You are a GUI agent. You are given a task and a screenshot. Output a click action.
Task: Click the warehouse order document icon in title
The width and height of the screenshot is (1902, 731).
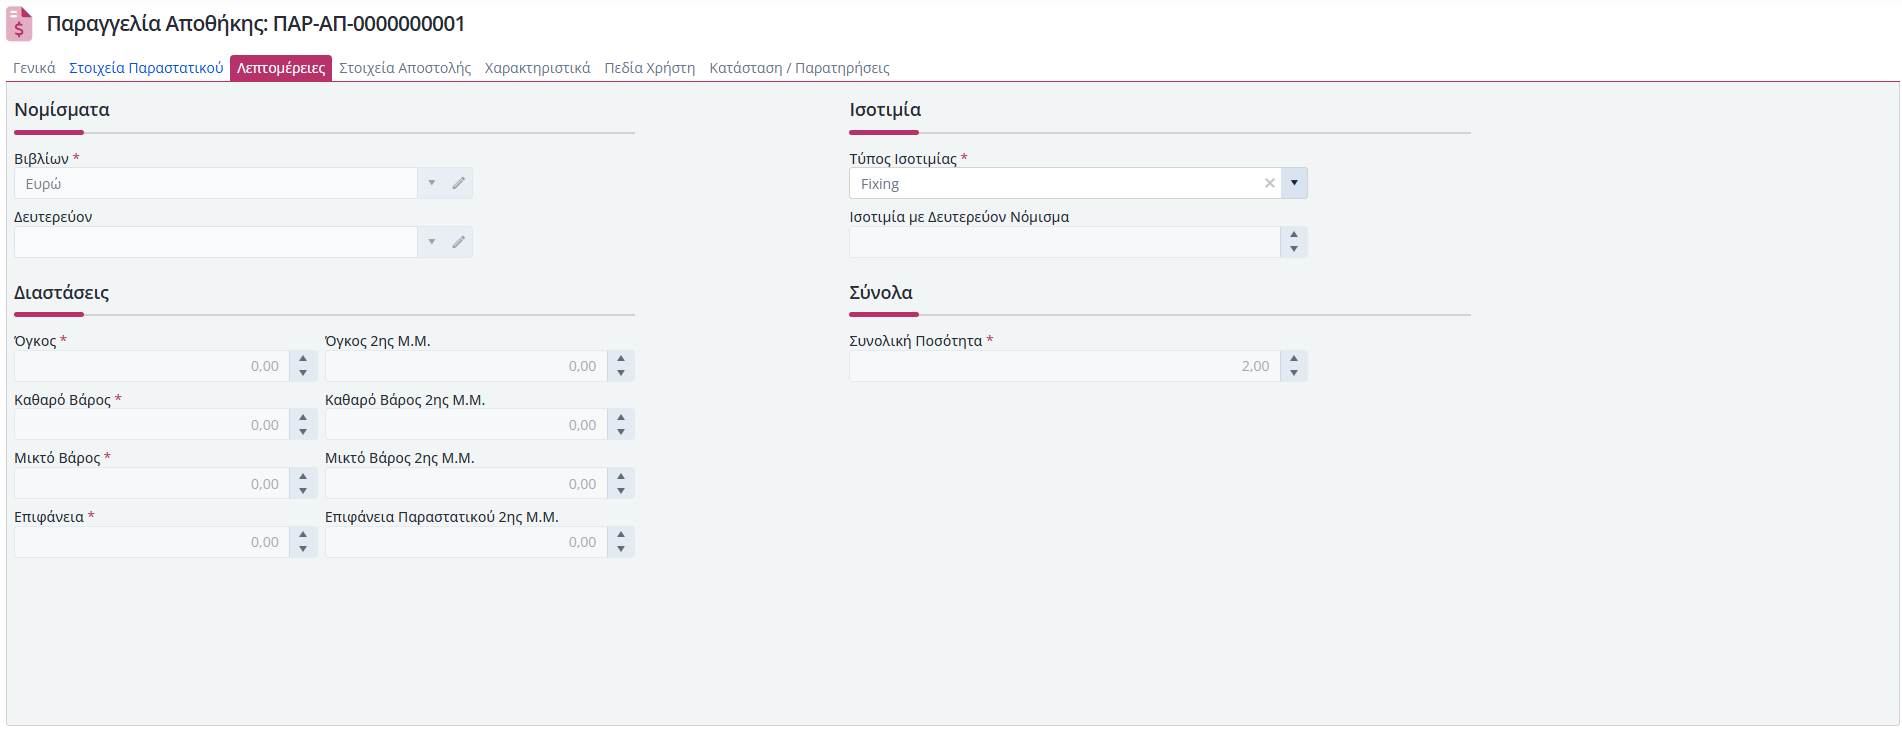pos(19,24)
